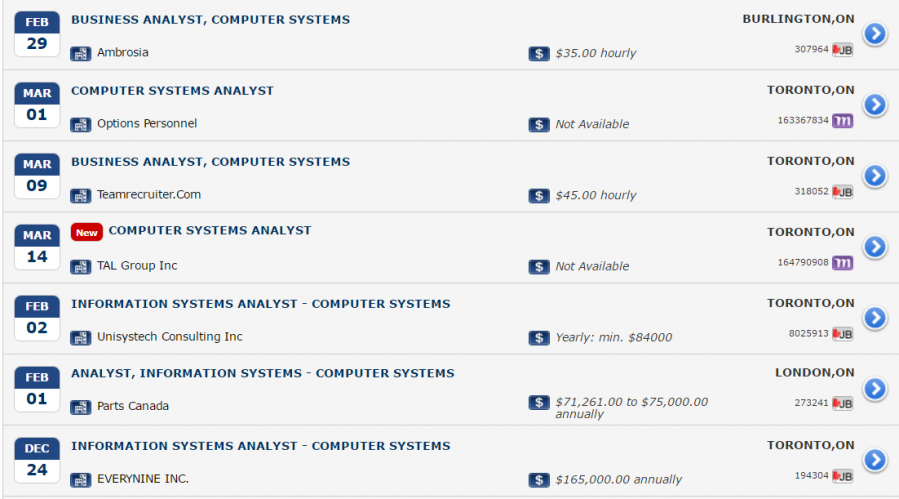899x499 pixels.
Task: Click Monster source icon beside 164790908
Action: pos(842,262)
